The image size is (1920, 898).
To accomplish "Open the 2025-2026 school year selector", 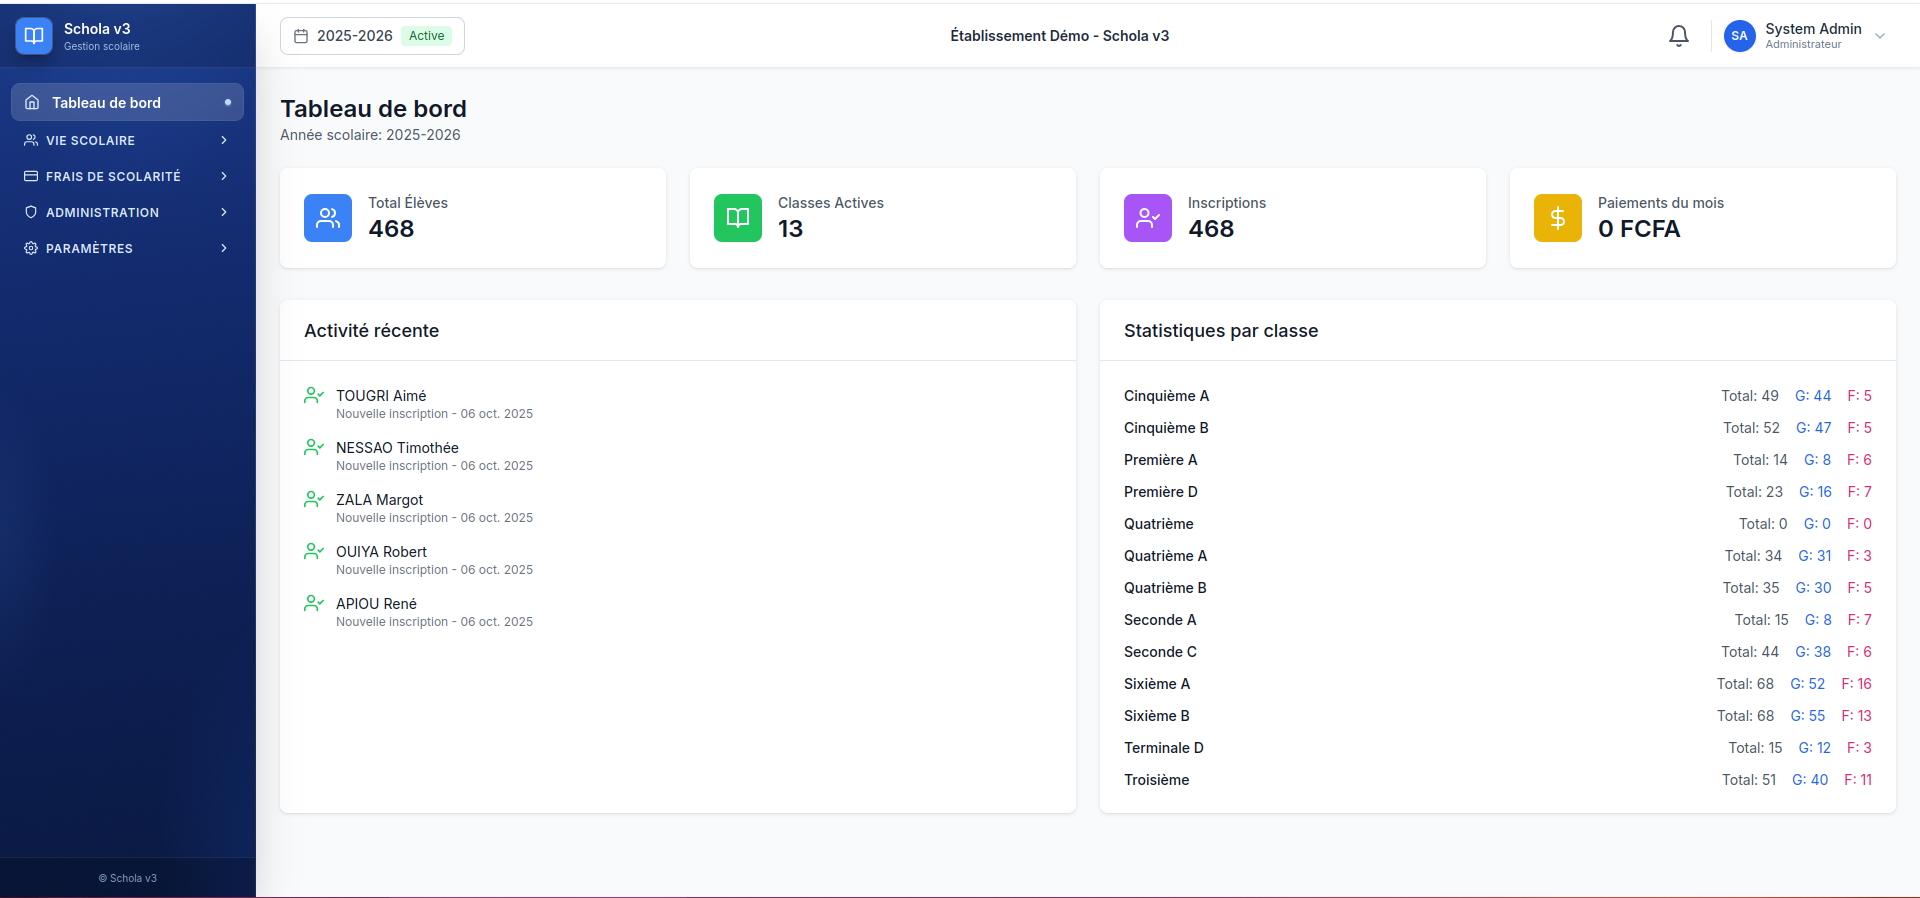I will pos(372,36).
